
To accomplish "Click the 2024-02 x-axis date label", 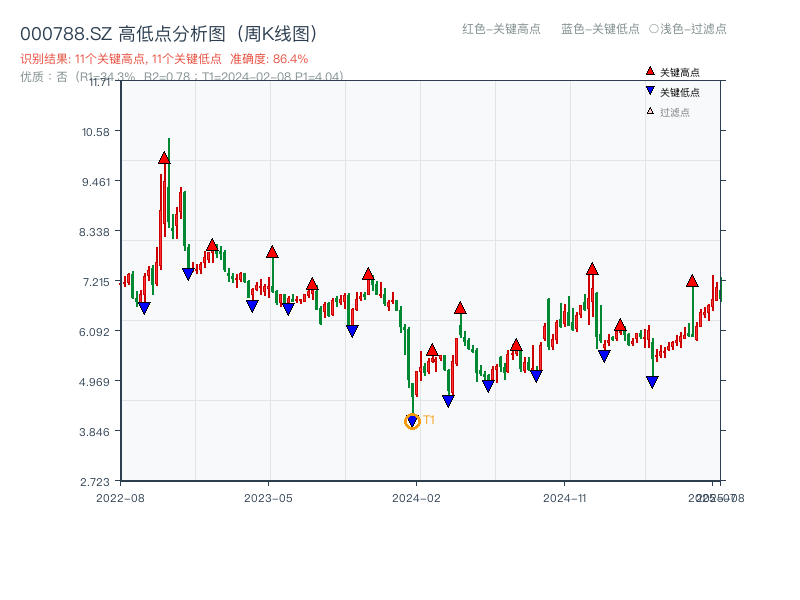I will (416, 498).
